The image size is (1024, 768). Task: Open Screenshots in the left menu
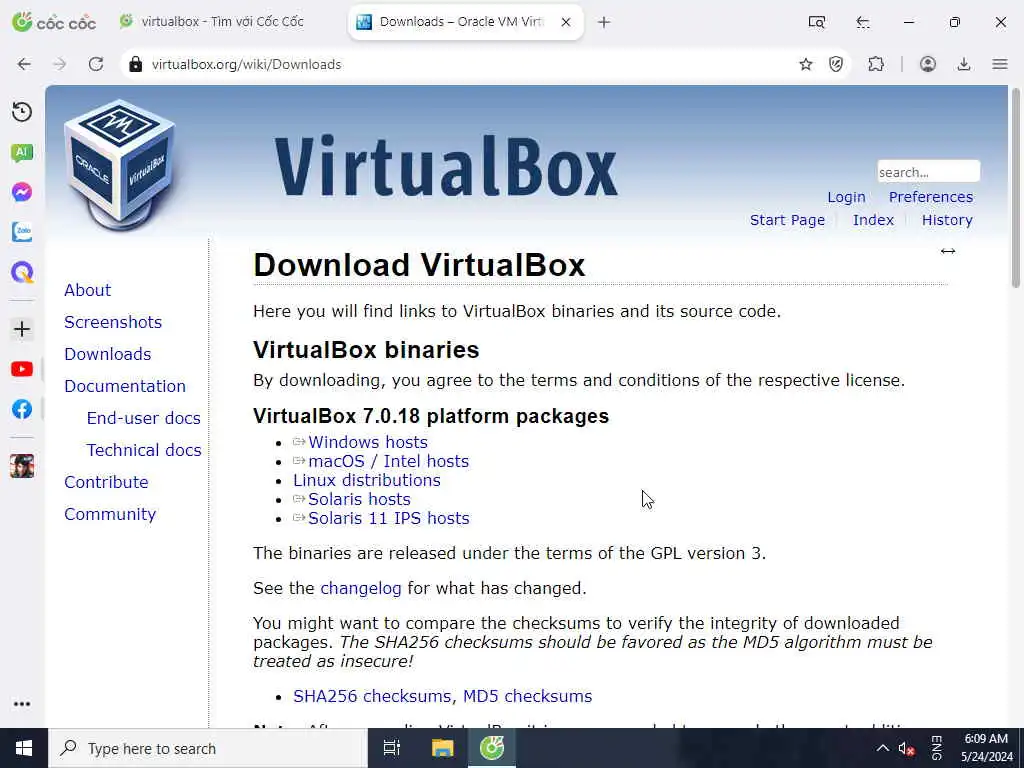(113, 322)
